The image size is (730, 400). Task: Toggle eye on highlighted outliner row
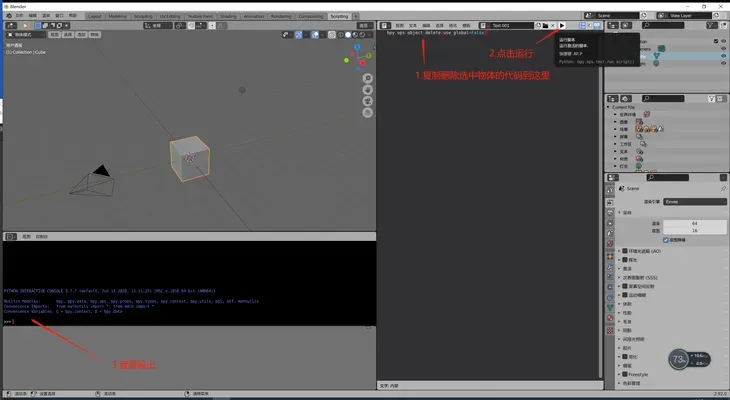click(x=723, y=56)
